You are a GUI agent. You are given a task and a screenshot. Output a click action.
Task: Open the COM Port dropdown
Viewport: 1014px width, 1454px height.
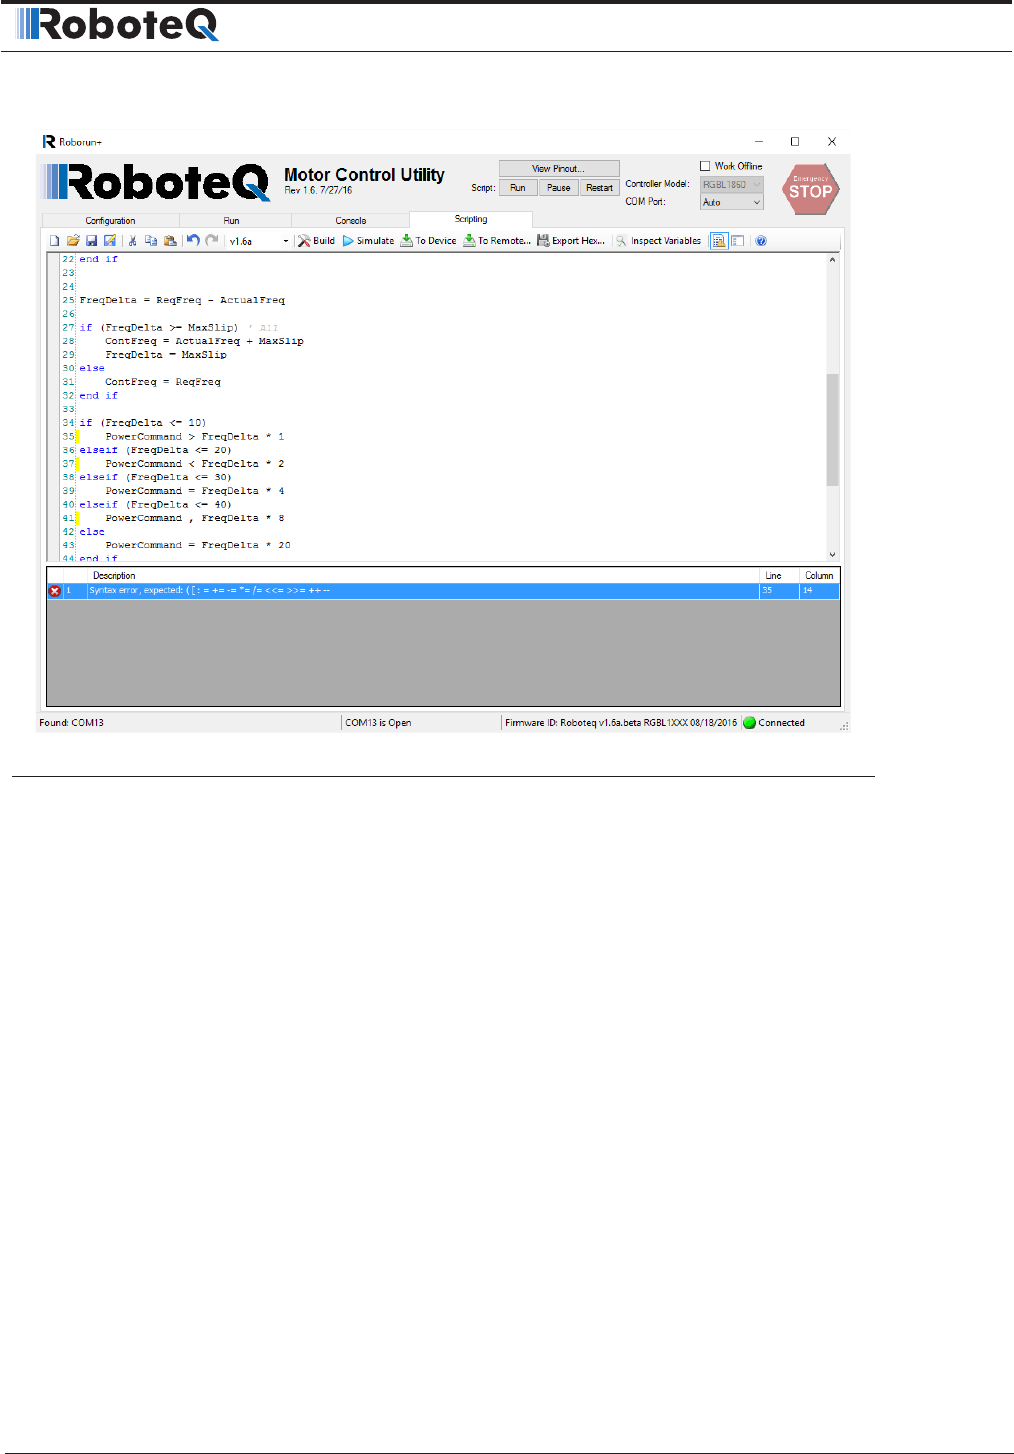click(732, 202)
